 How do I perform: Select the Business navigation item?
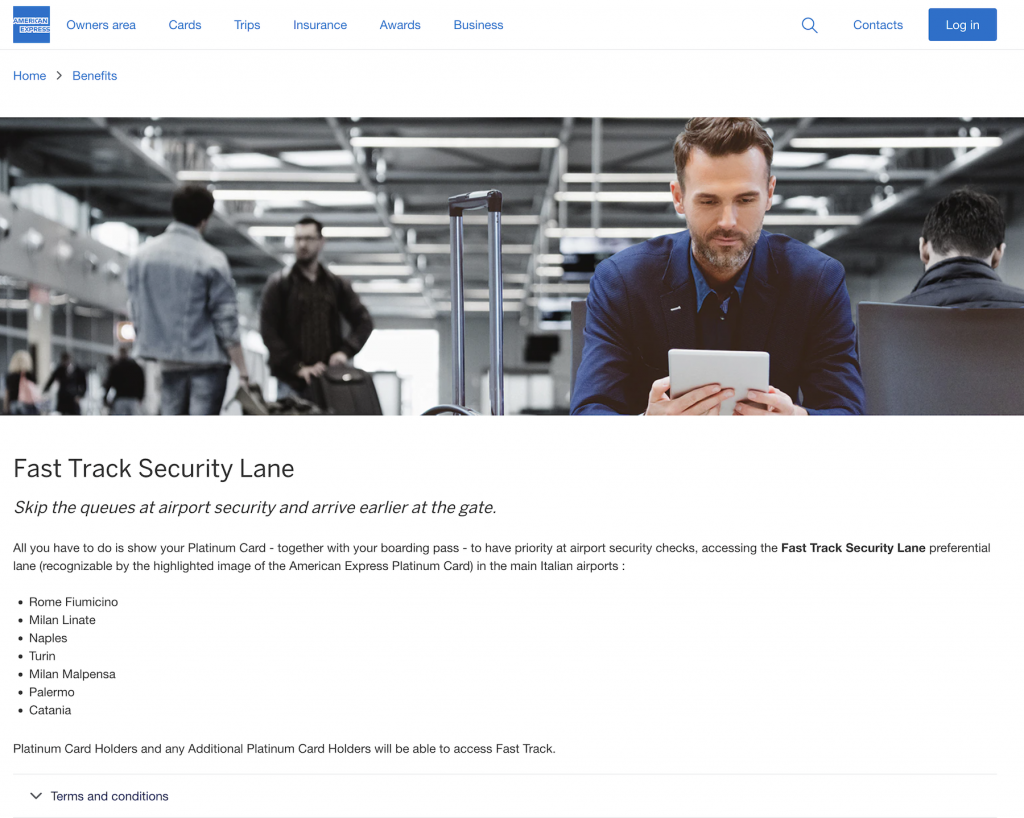tap(478, 25)
